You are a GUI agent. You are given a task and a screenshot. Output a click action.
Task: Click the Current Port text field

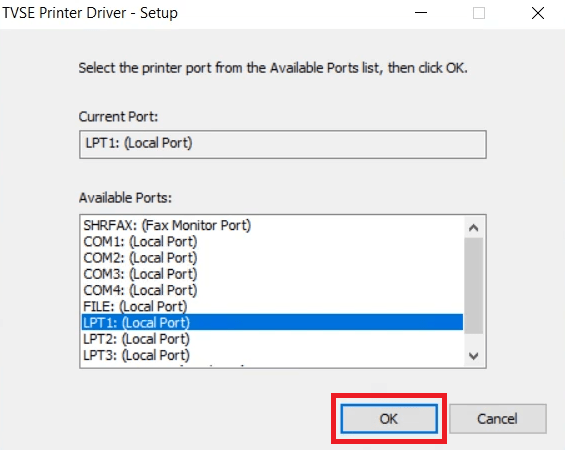click(x=283, y=144)
